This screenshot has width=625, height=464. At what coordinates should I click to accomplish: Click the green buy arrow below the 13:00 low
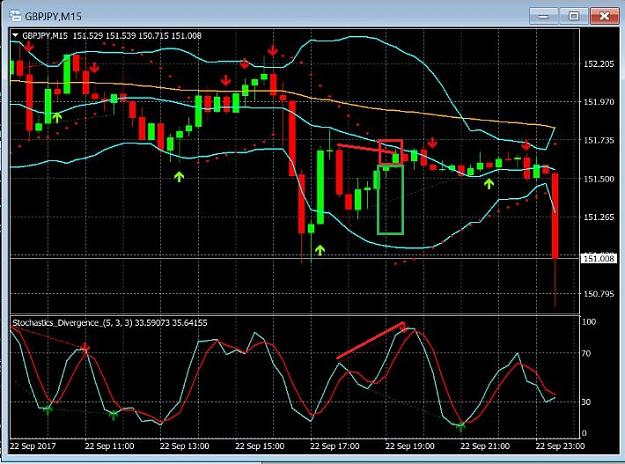click(x=179, y=176)
